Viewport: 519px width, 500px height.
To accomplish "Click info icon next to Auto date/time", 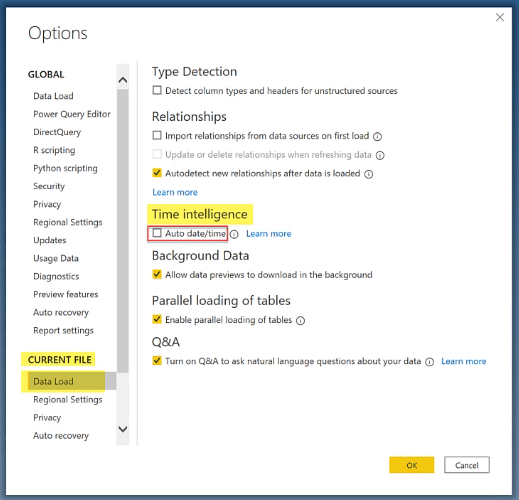I will tap(234, 234).
